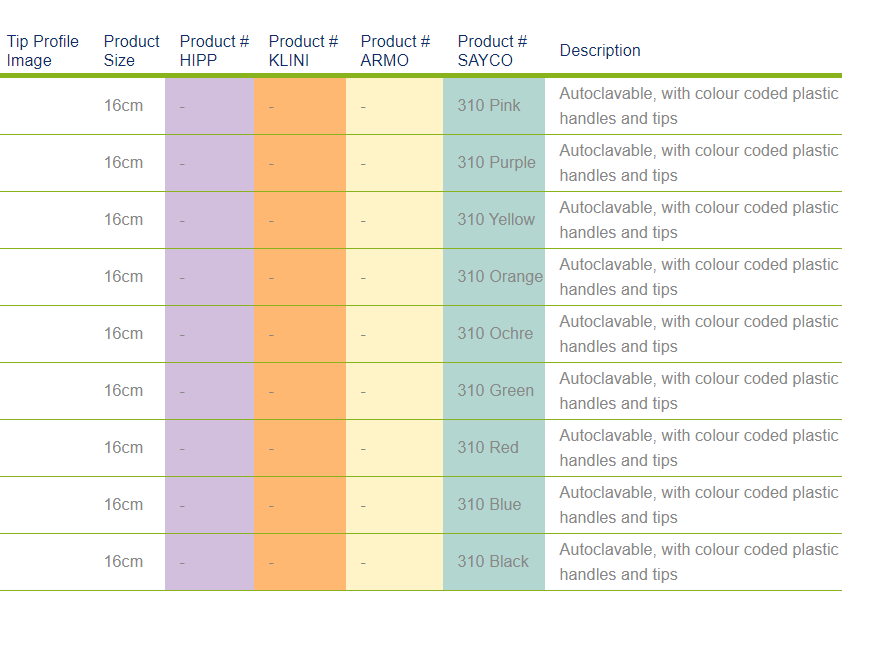Pick the 310 Blue product cell
The image size is (869, 652).
coord(489,505)
